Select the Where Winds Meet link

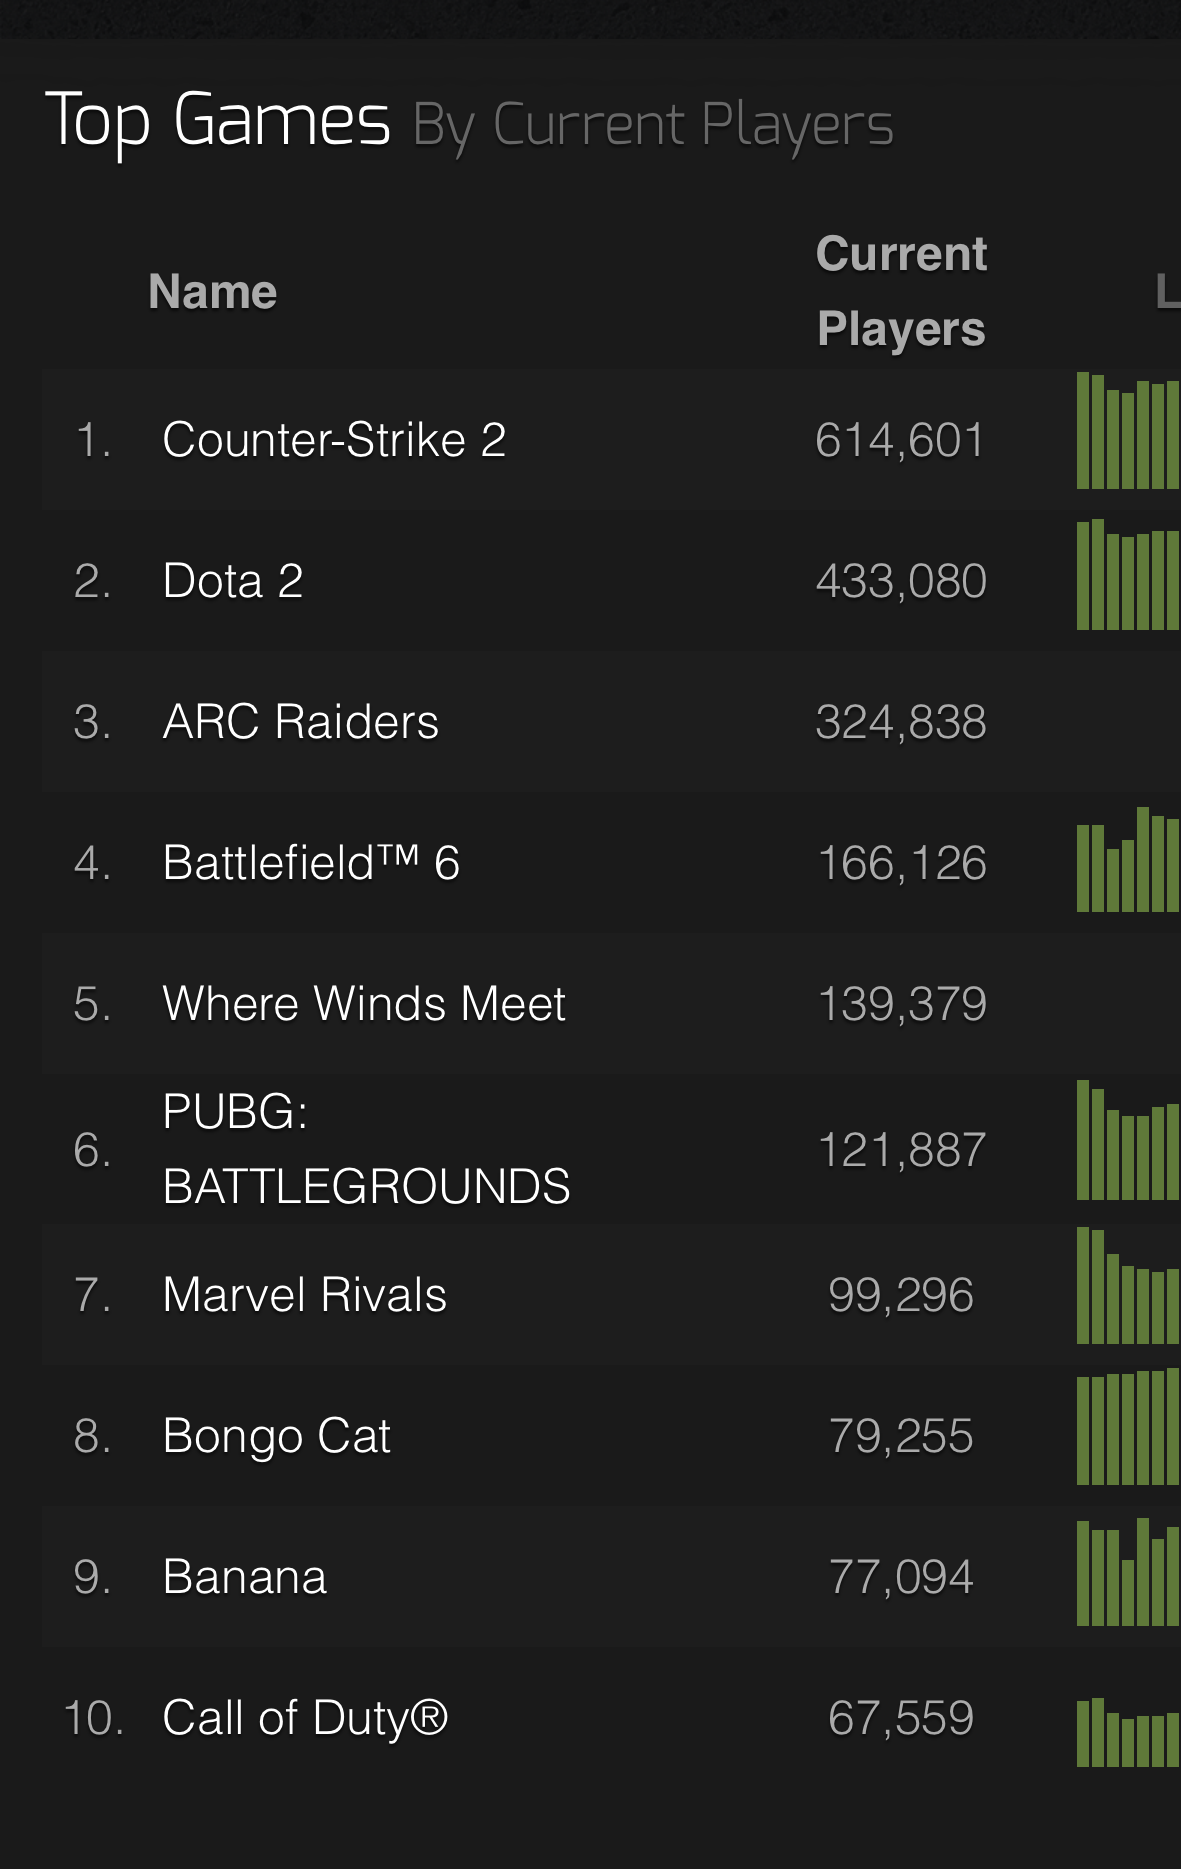coord(364,1004)
